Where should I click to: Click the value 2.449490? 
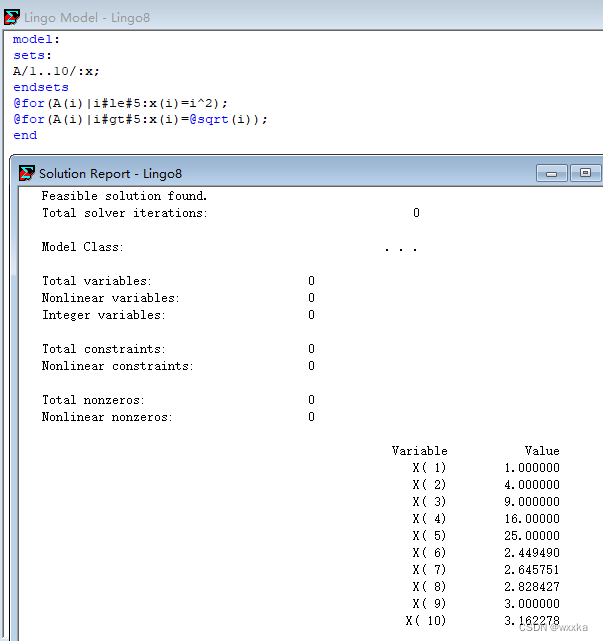532,553
